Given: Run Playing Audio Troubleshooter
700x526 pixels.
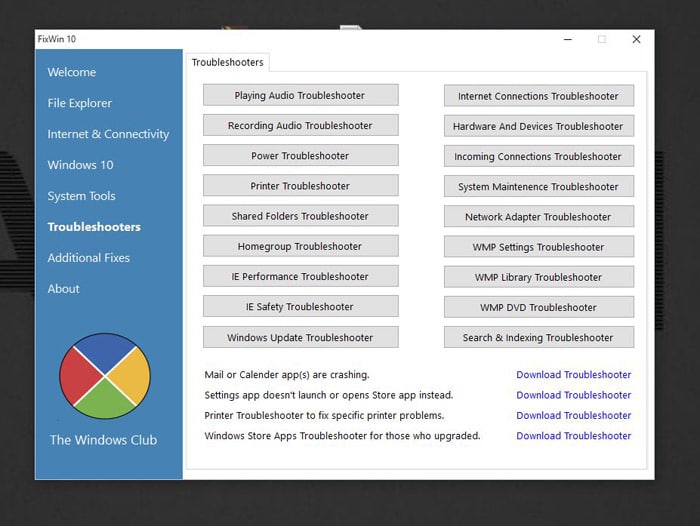Looking at the screenshot, I should [300, 95].
